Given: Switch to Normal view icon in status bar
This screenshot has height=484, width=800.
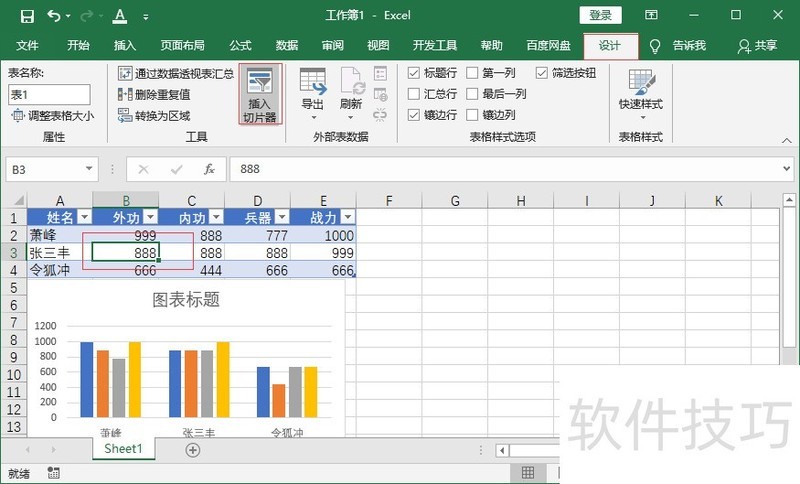Looking at the screenshot, I should click(x=528, y=473).
